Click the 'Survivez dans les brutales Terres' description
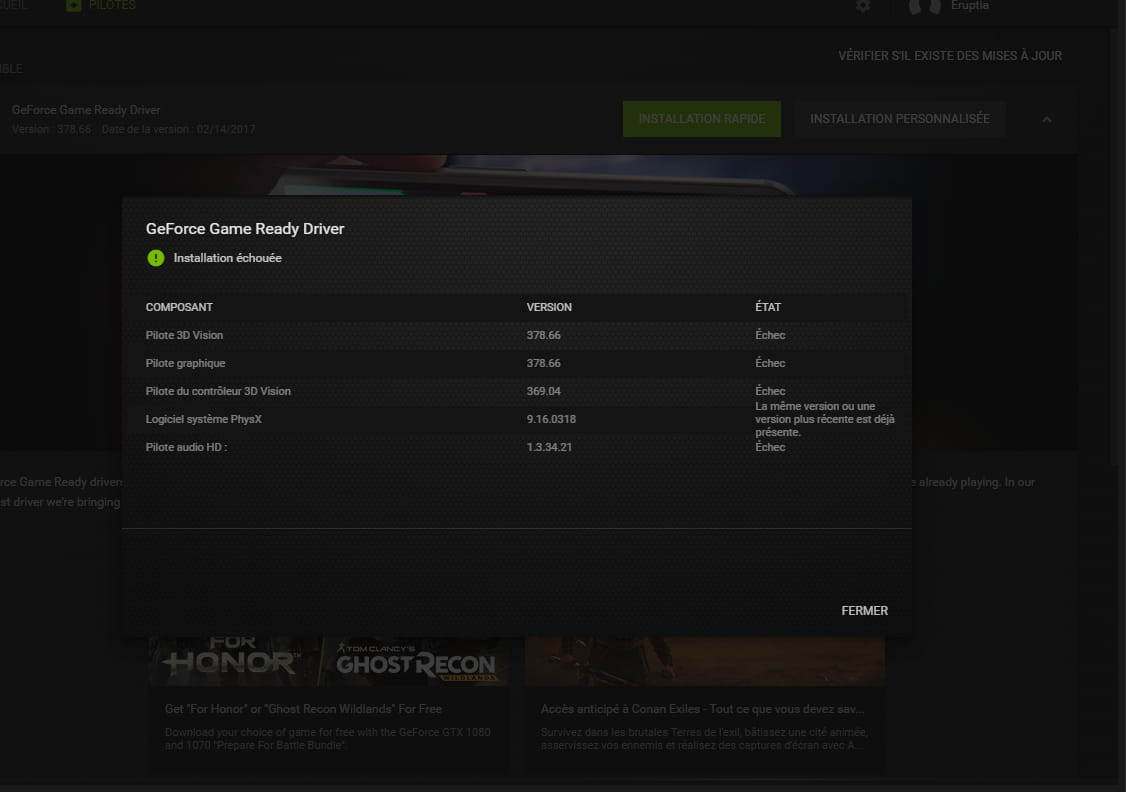The image size is (1126, 792). click(x=704, y=739)
